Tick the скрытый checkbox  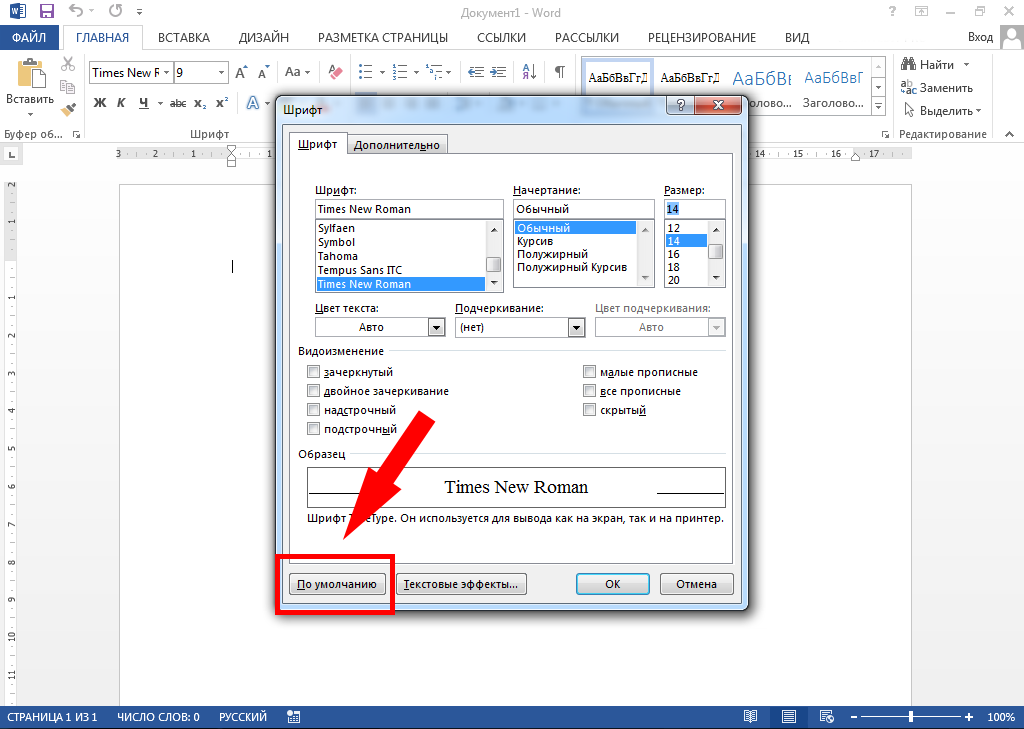click(590, 410)
